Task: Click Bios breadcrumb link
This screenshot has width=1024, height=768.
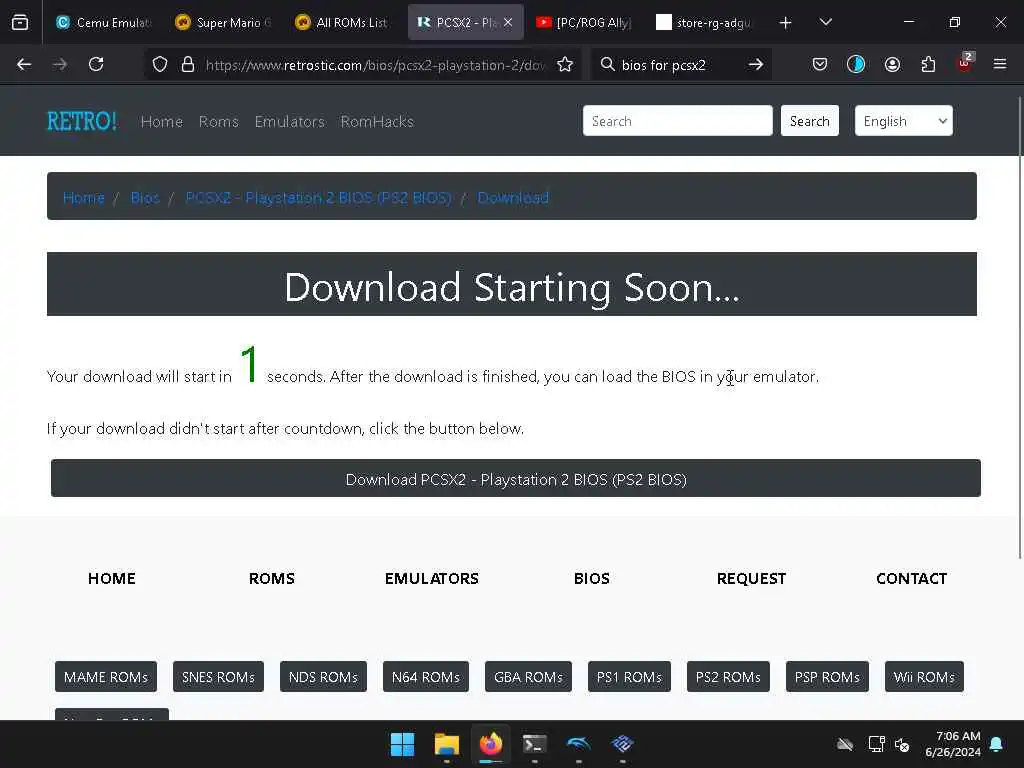Action: (x=145, y=197)
